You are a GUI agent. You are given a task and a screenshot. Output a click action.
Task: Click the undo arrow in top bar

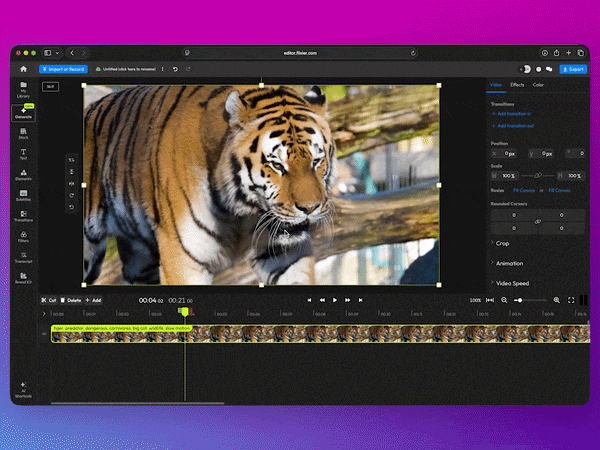point(175,69)
